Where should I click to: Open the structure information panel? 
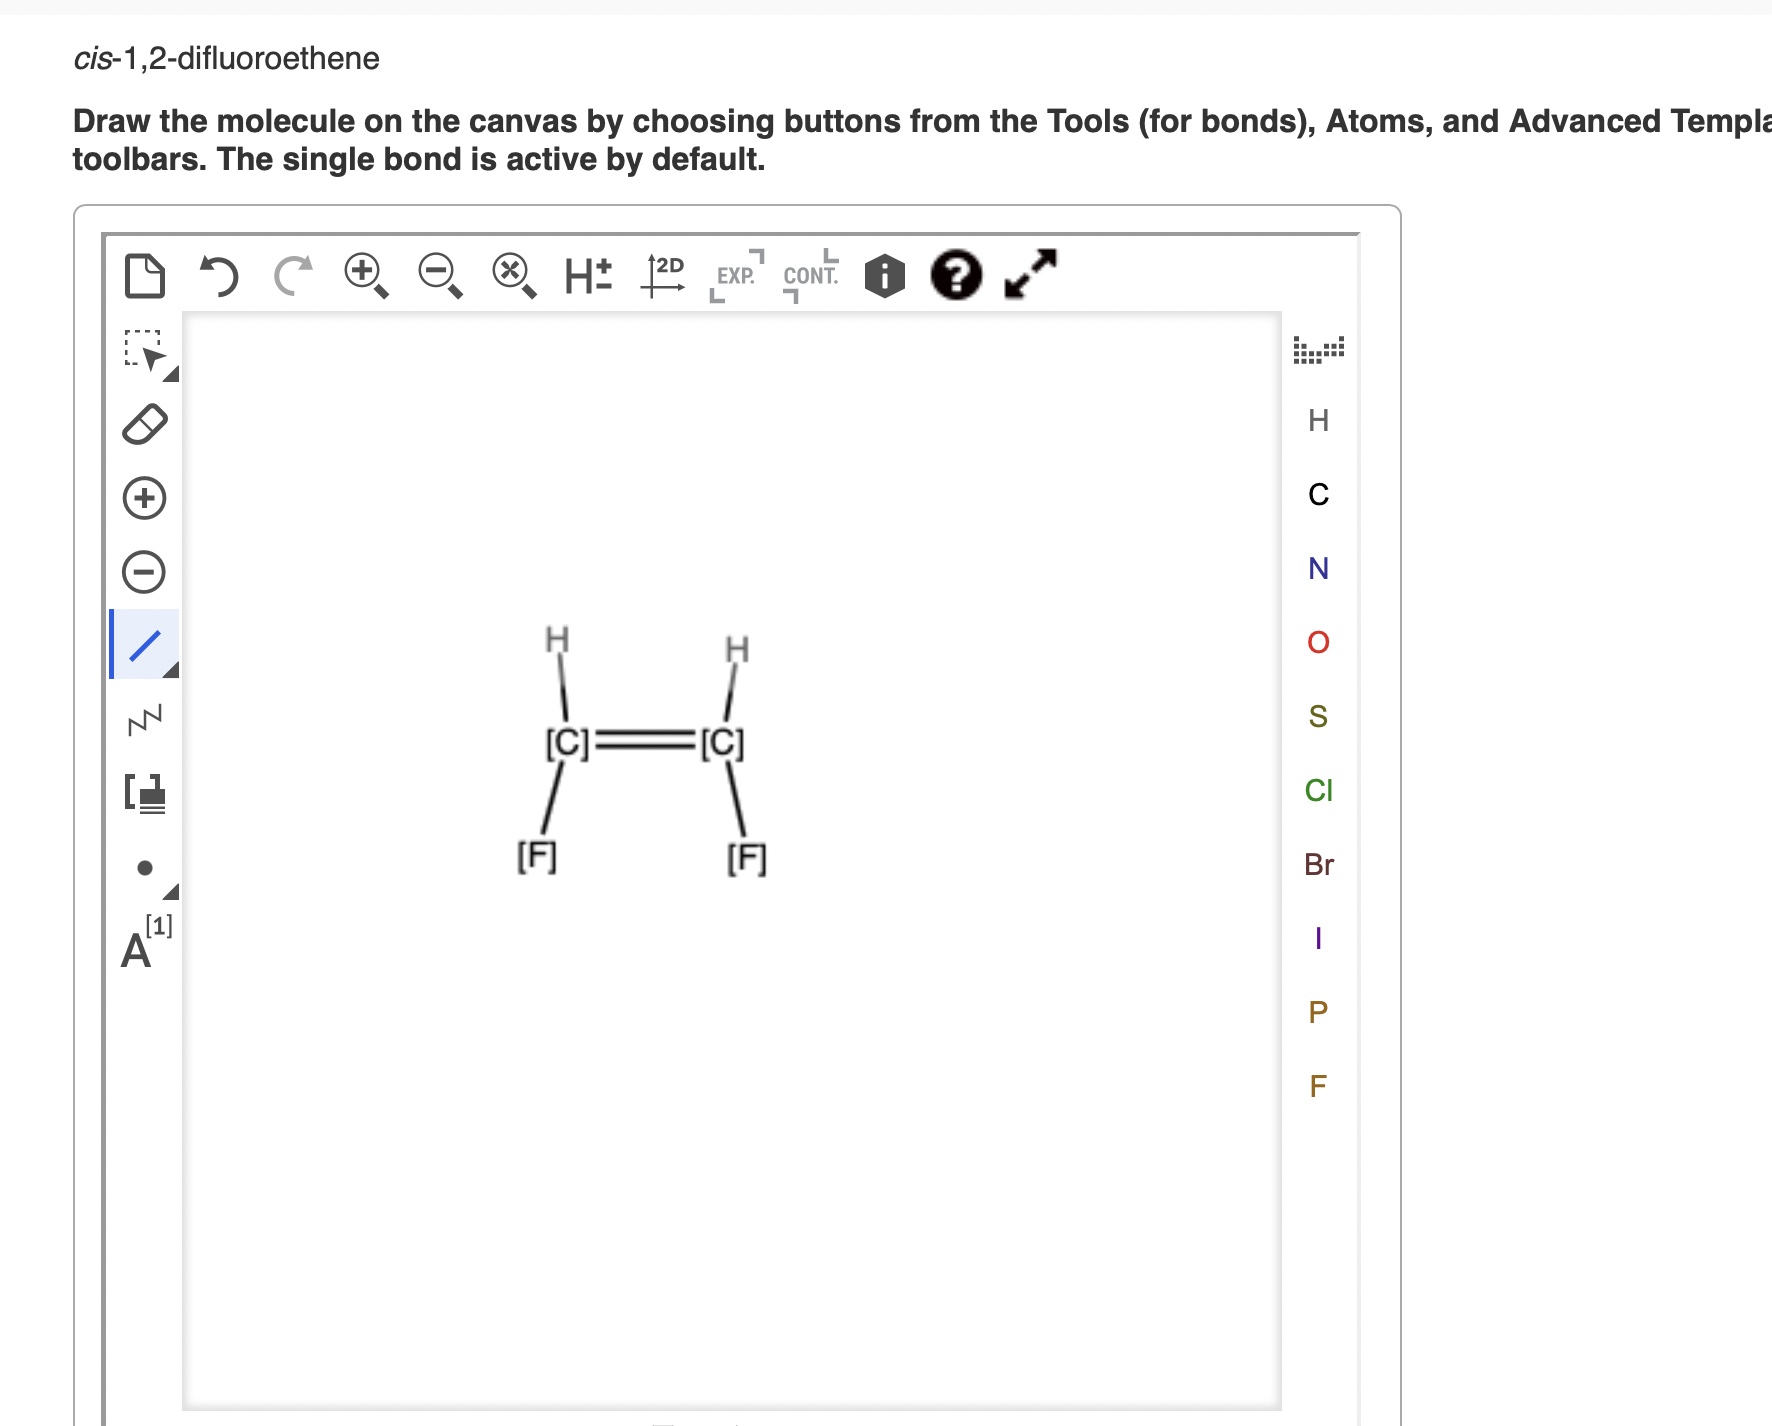[x=883, y=275]
